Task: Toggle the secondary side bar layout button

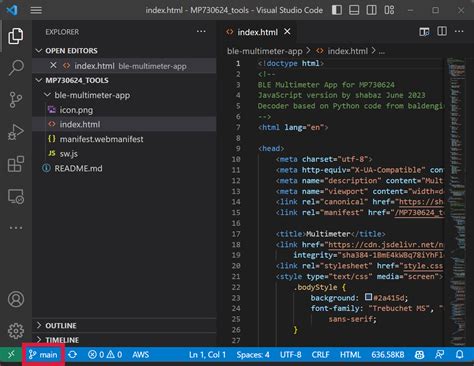Action: tap(371, 10)
